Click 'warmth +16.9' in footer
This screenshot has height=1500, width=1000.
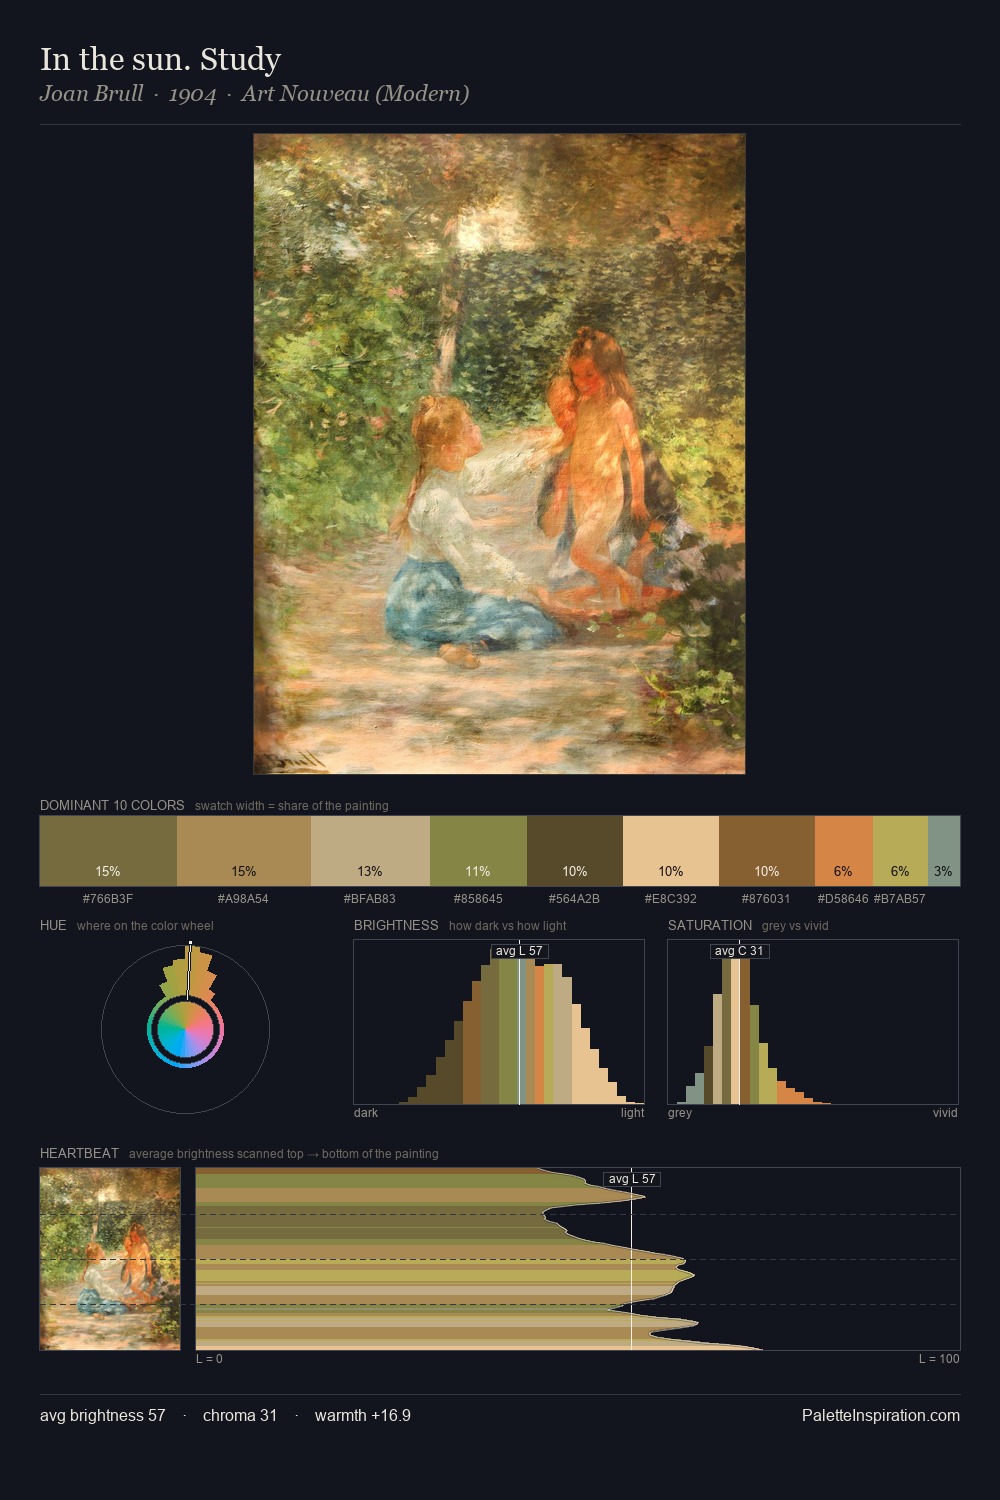point(363,1416)
